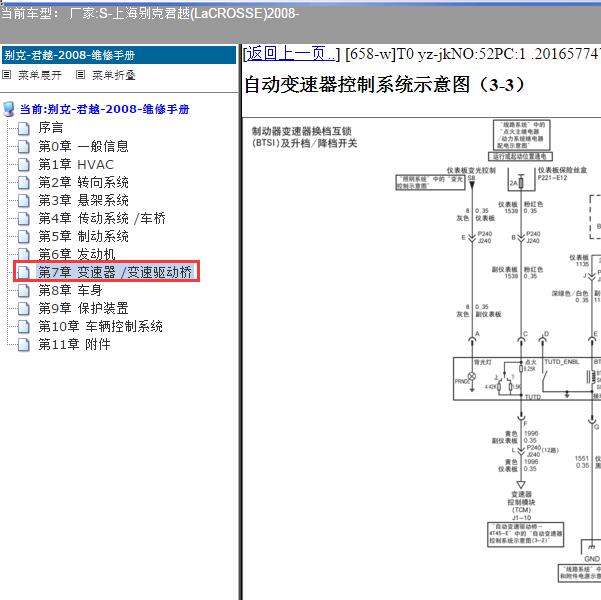Screen dimensions: 601x600
Task: Click the 制动器变速器换档互锁 diagram caption
Action: click(x=304, y=137)
